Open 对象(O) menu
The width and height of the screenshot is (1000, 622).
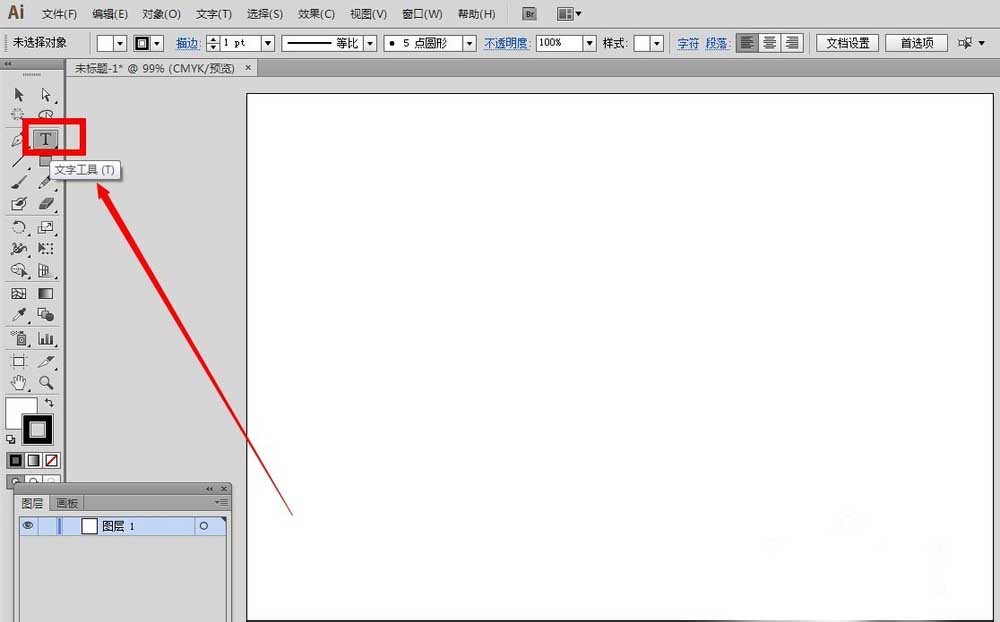click(161, 14)
